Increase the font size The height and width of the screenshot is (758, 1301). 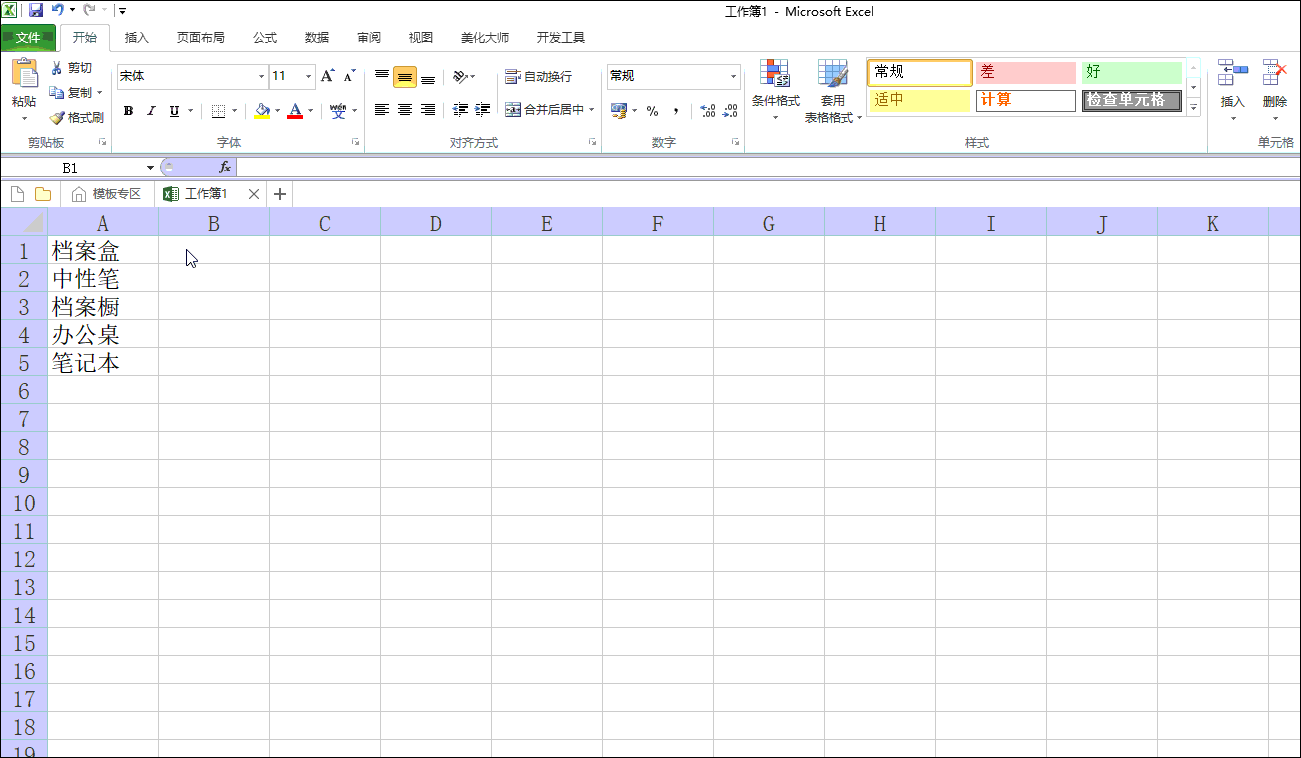pyautogui.click(x=327, y=76)
